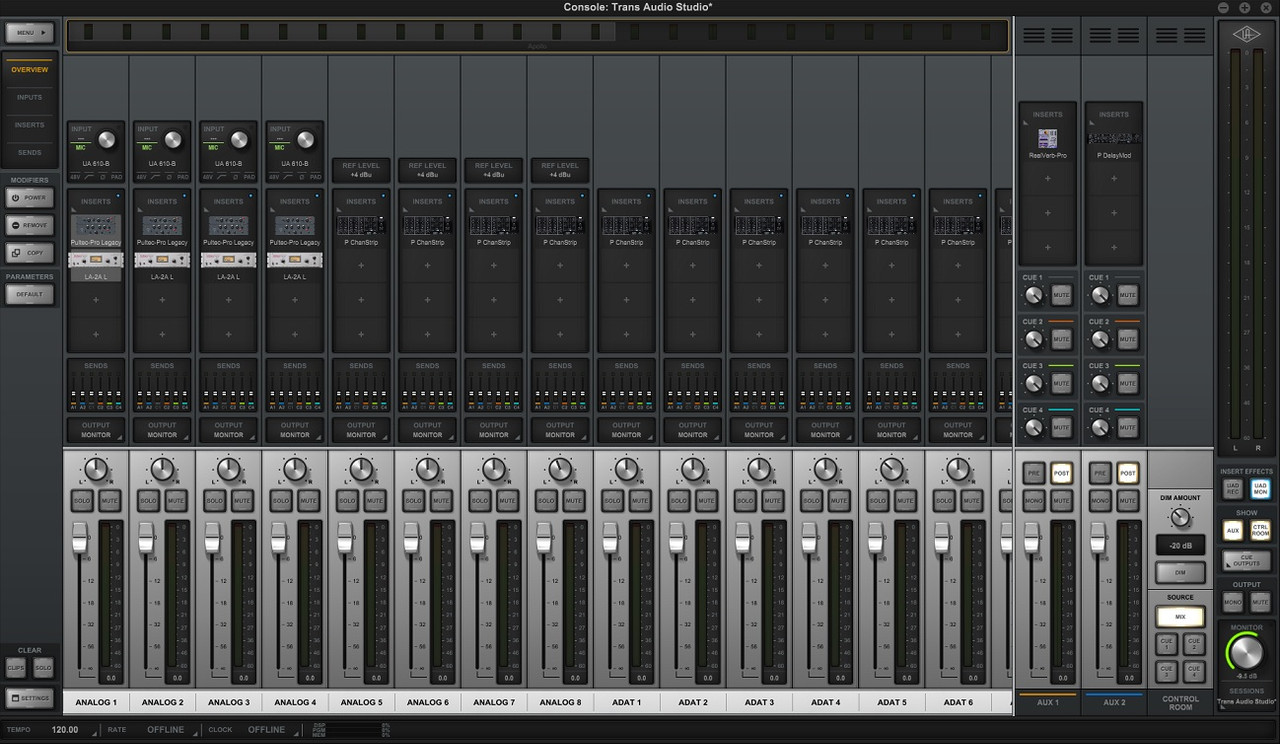This screenshot has height=744, width=1280.
Task: Toggle MONO on the Aux 1 channel
Action: (x=1034, y=500)
